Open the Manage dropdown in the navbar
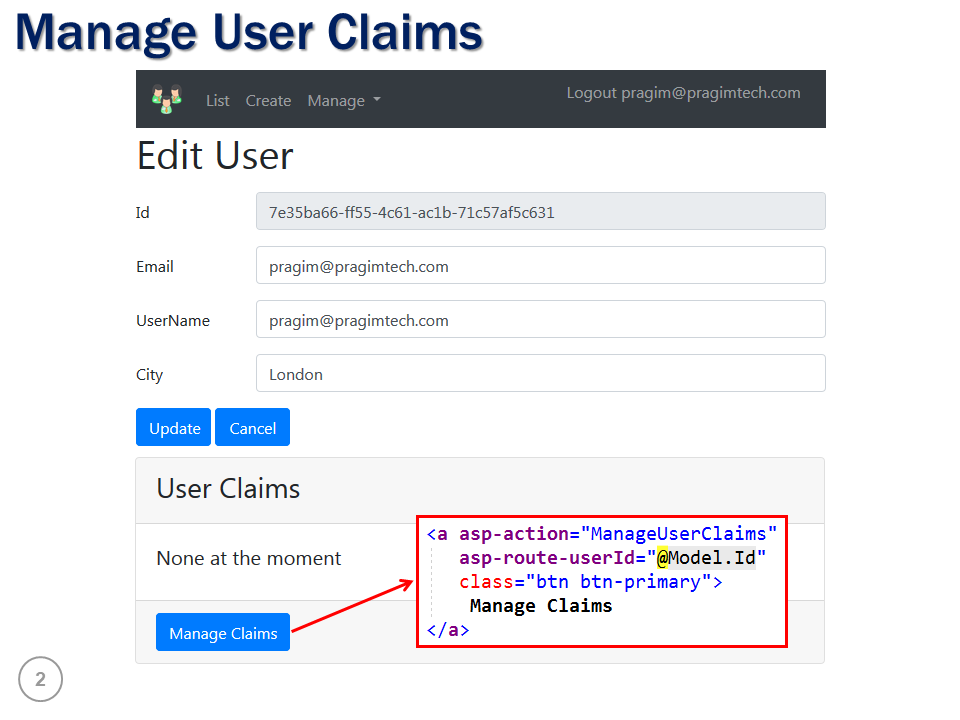 pyautogui.click(x=343, y=100)
